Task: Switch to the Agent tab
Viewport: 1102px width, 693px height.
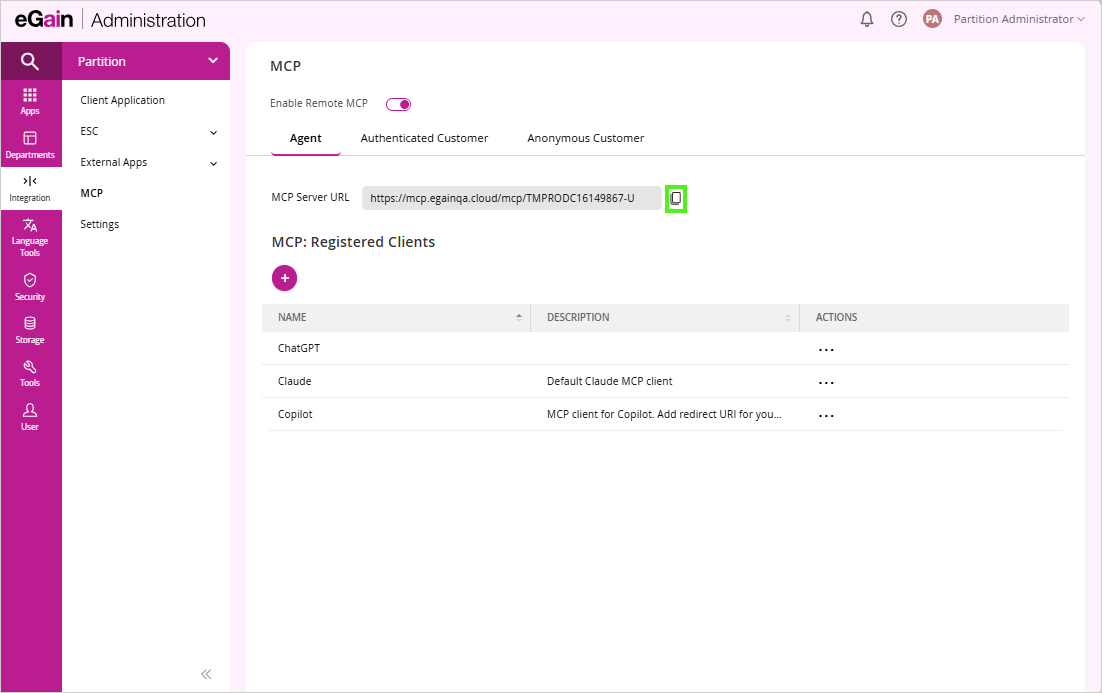Action: coord(306,138)
